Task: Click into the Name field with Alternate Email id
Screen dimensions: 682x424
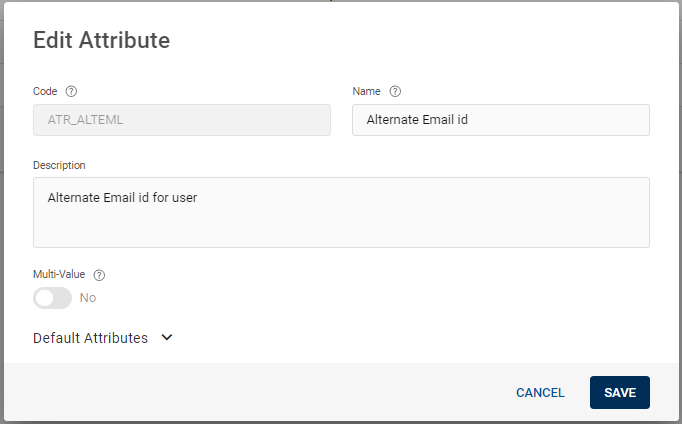Action: (x=501, y=120)
